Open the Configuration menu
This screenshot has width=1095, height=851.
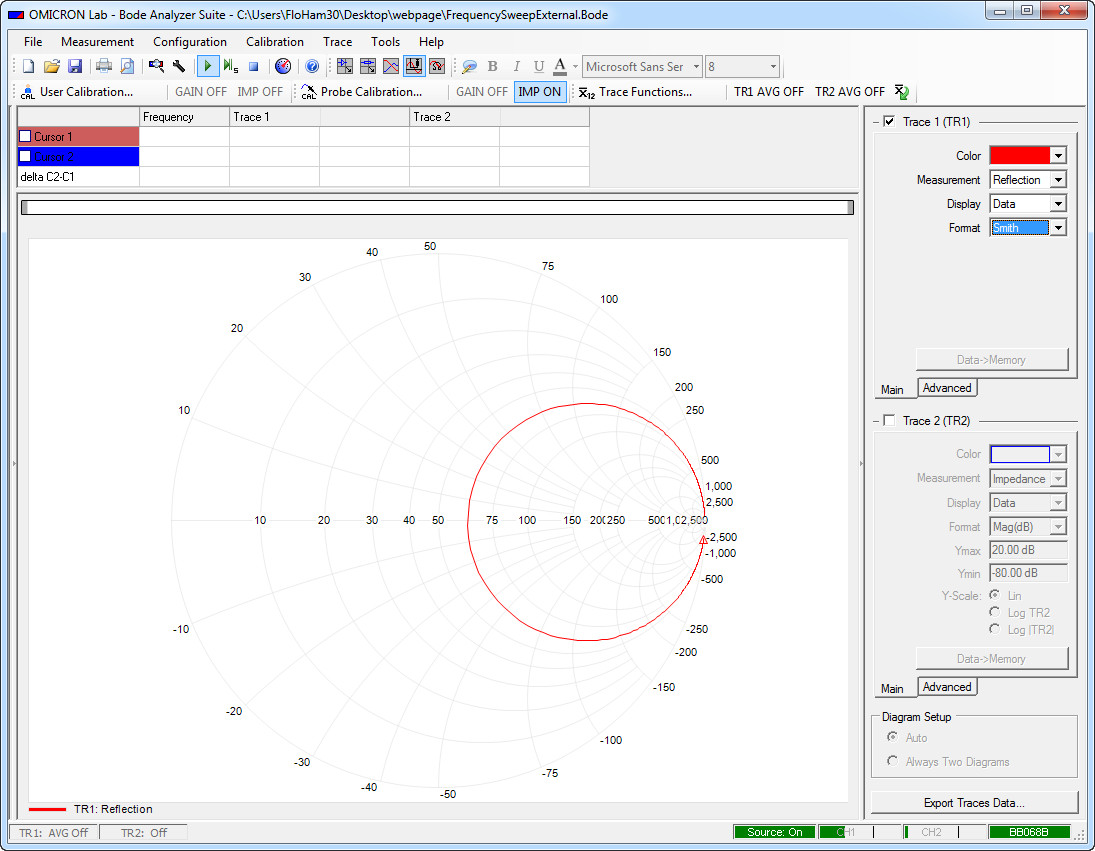(x=190, y=42)
